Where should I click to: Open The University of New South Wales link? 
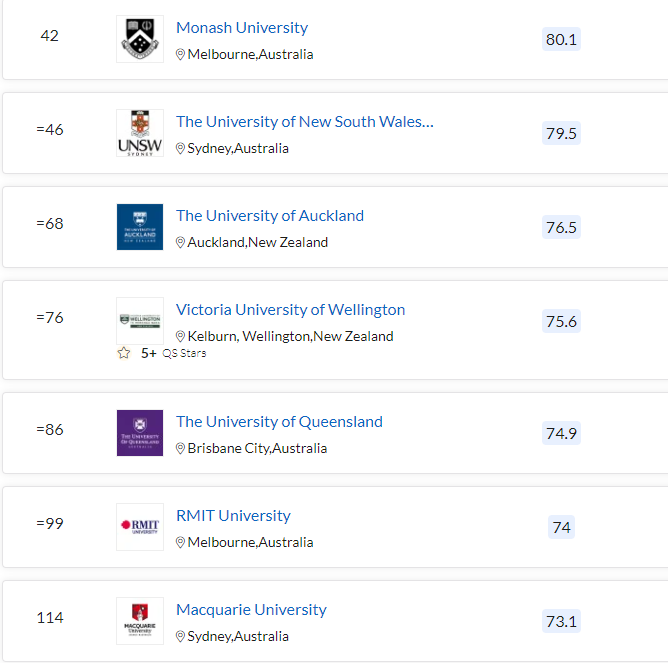point(305,122)
